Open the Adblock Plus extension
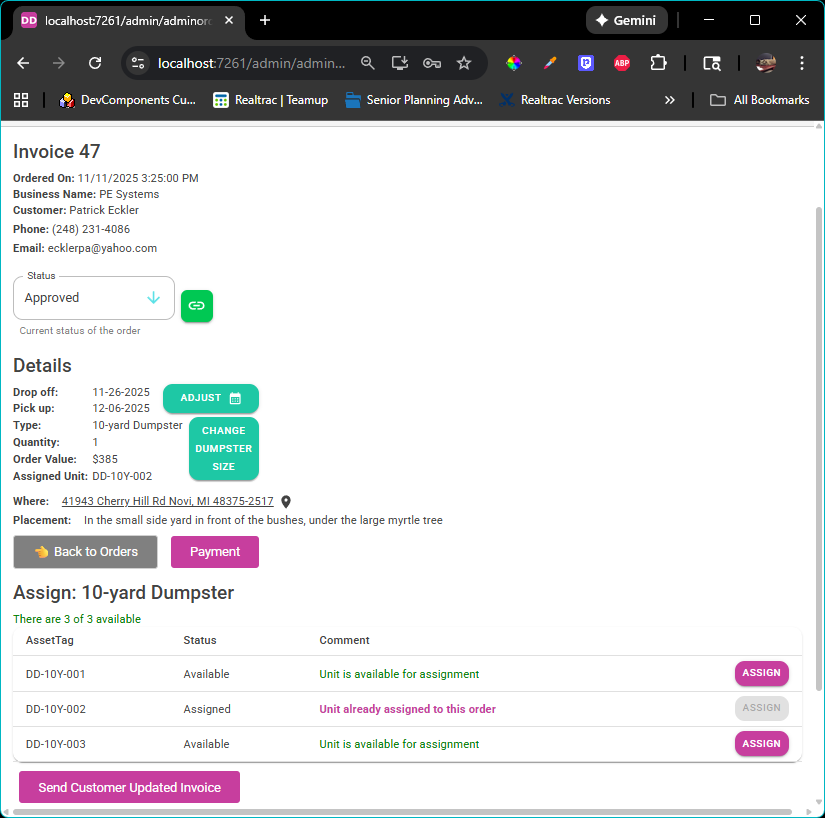The width and height of the screenshot is (825, 818). point(622,63)
